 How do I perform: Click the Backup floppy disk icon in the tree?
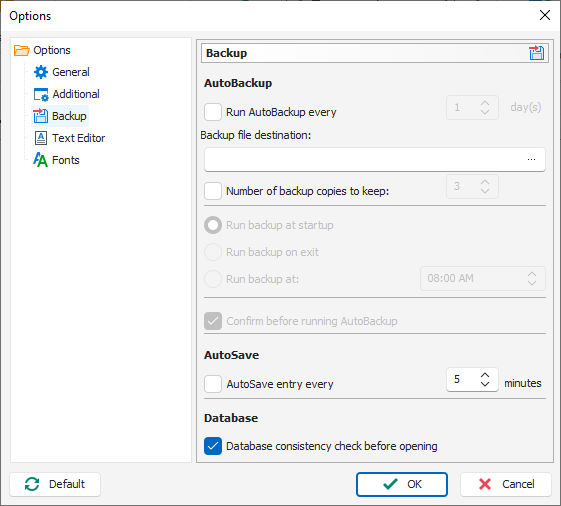40,116
